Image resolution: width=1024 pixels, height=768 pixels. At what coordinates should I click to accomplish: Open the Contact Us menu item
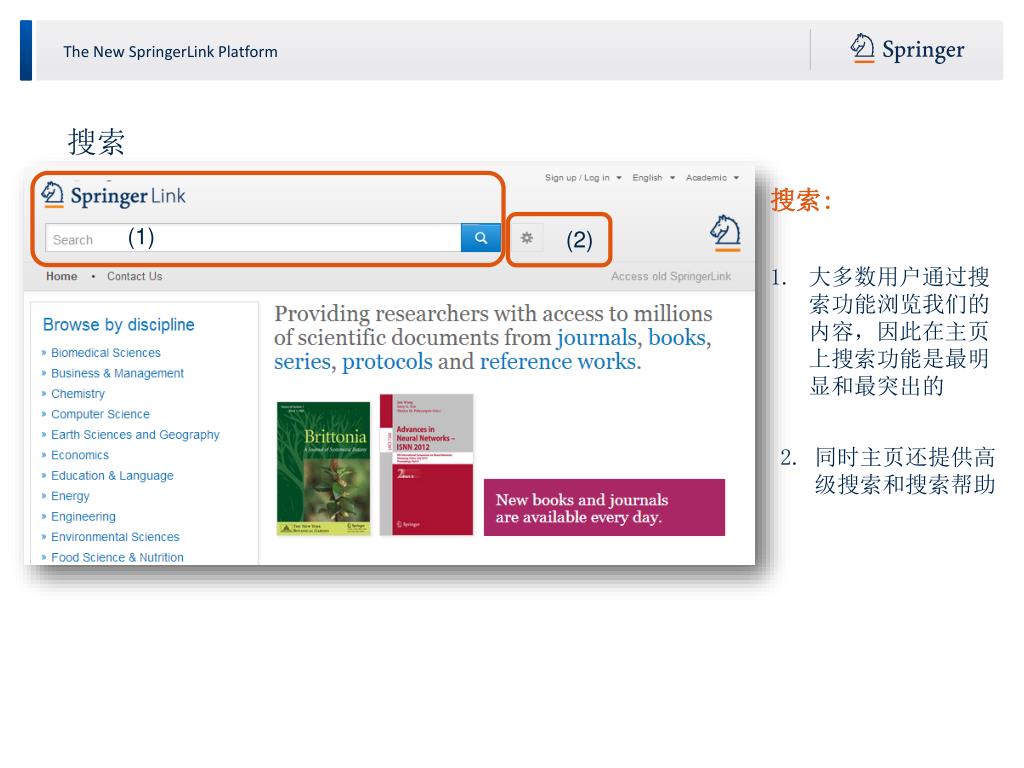click(135, 276)
